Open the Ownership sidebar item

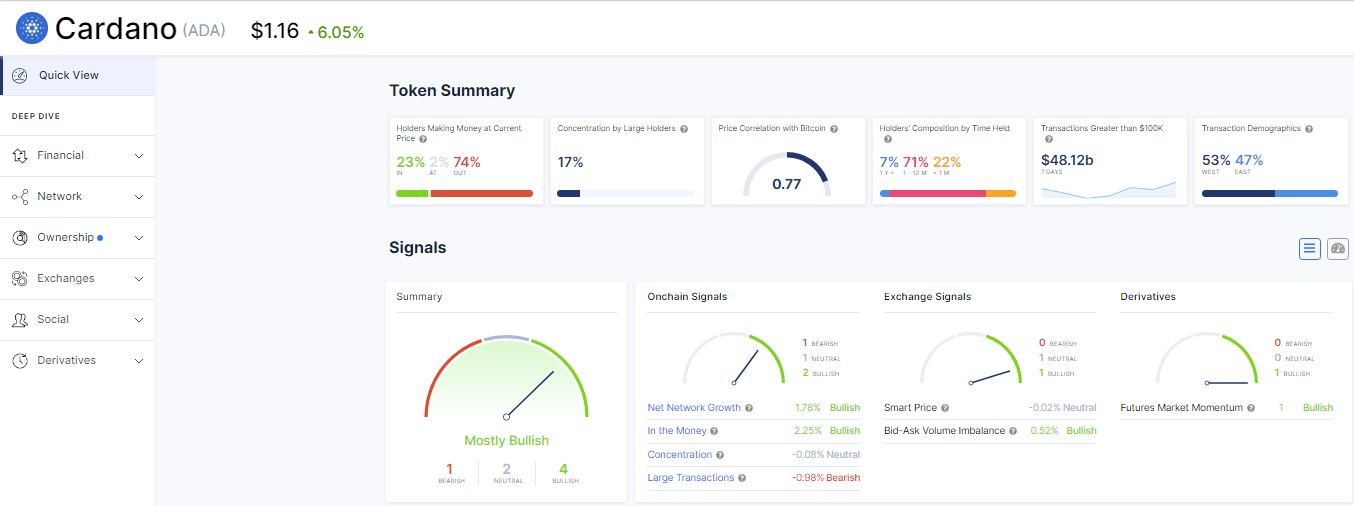click(65, 238)
